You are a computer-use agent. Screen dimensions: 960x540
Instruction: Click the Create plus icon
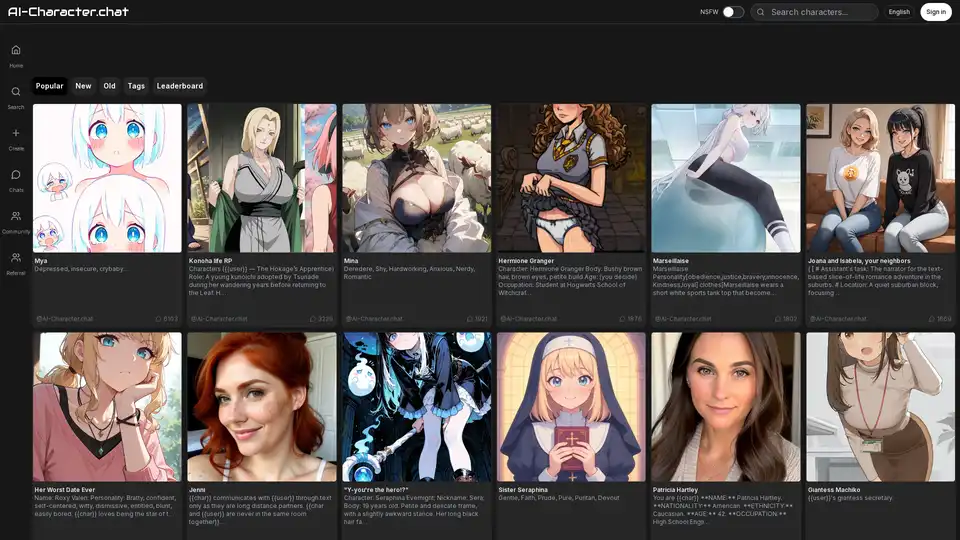click(x=16, y=133)
